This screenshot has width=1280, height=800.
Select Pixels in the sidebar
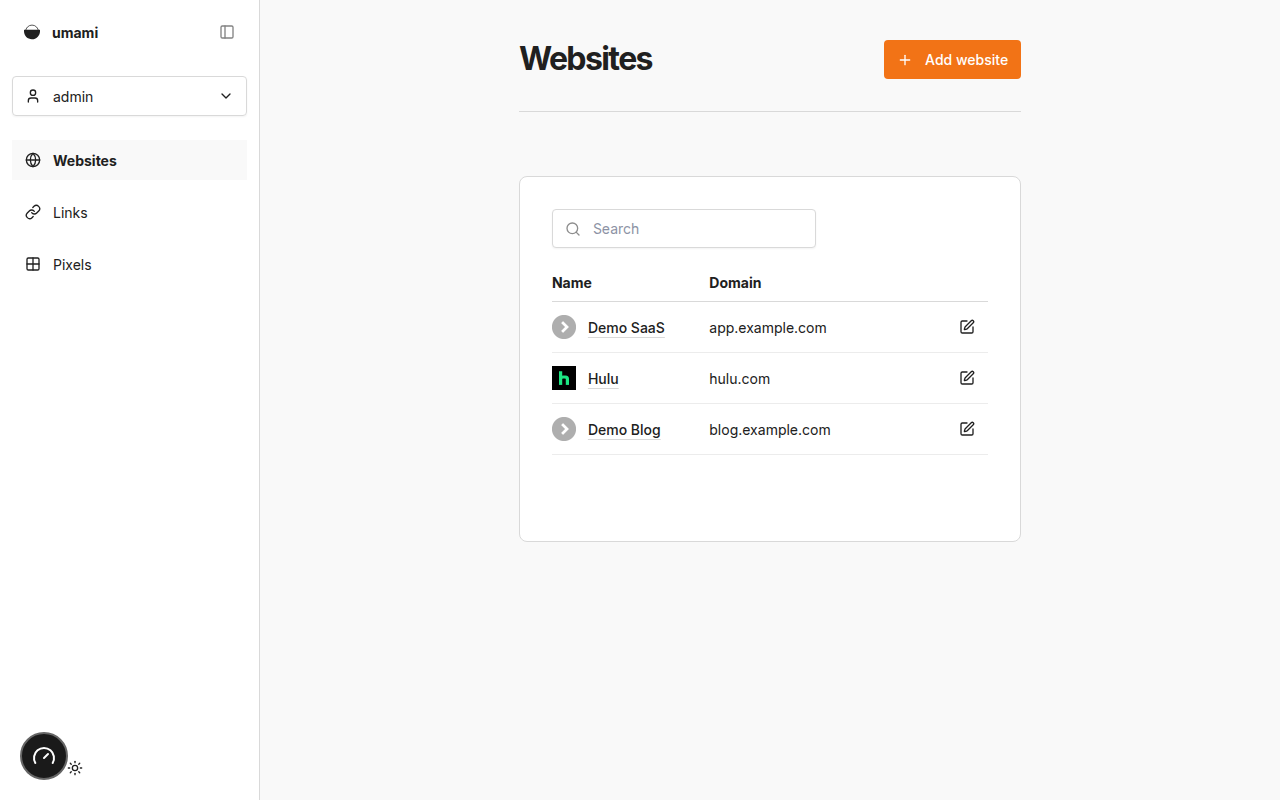point(72,264)
